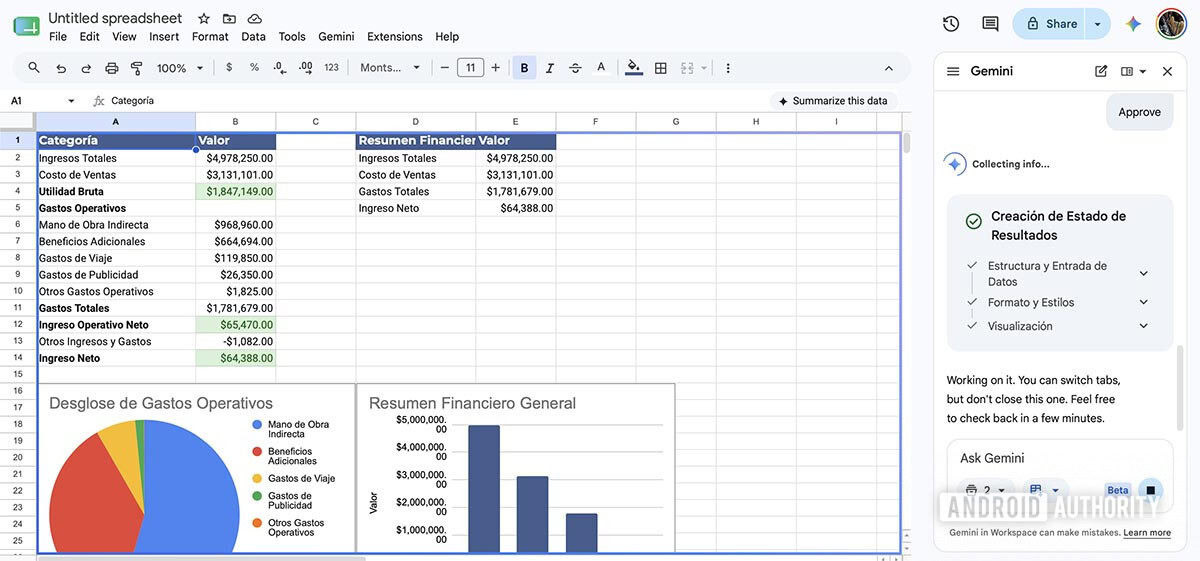This screenshot has width=1200, height=561.
Task: Decrease decimal places
Action: coord(280,68)
